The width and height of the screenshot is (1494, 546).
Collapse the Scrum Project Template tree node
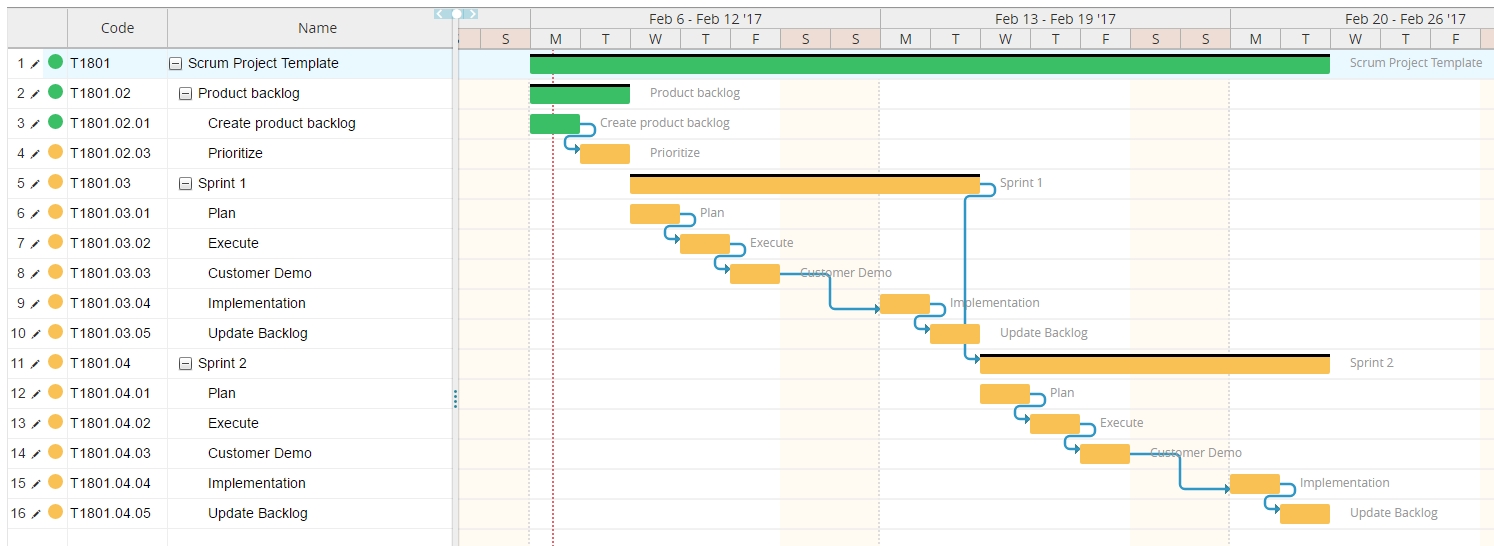pyautogui.click(x=176, y=63)
